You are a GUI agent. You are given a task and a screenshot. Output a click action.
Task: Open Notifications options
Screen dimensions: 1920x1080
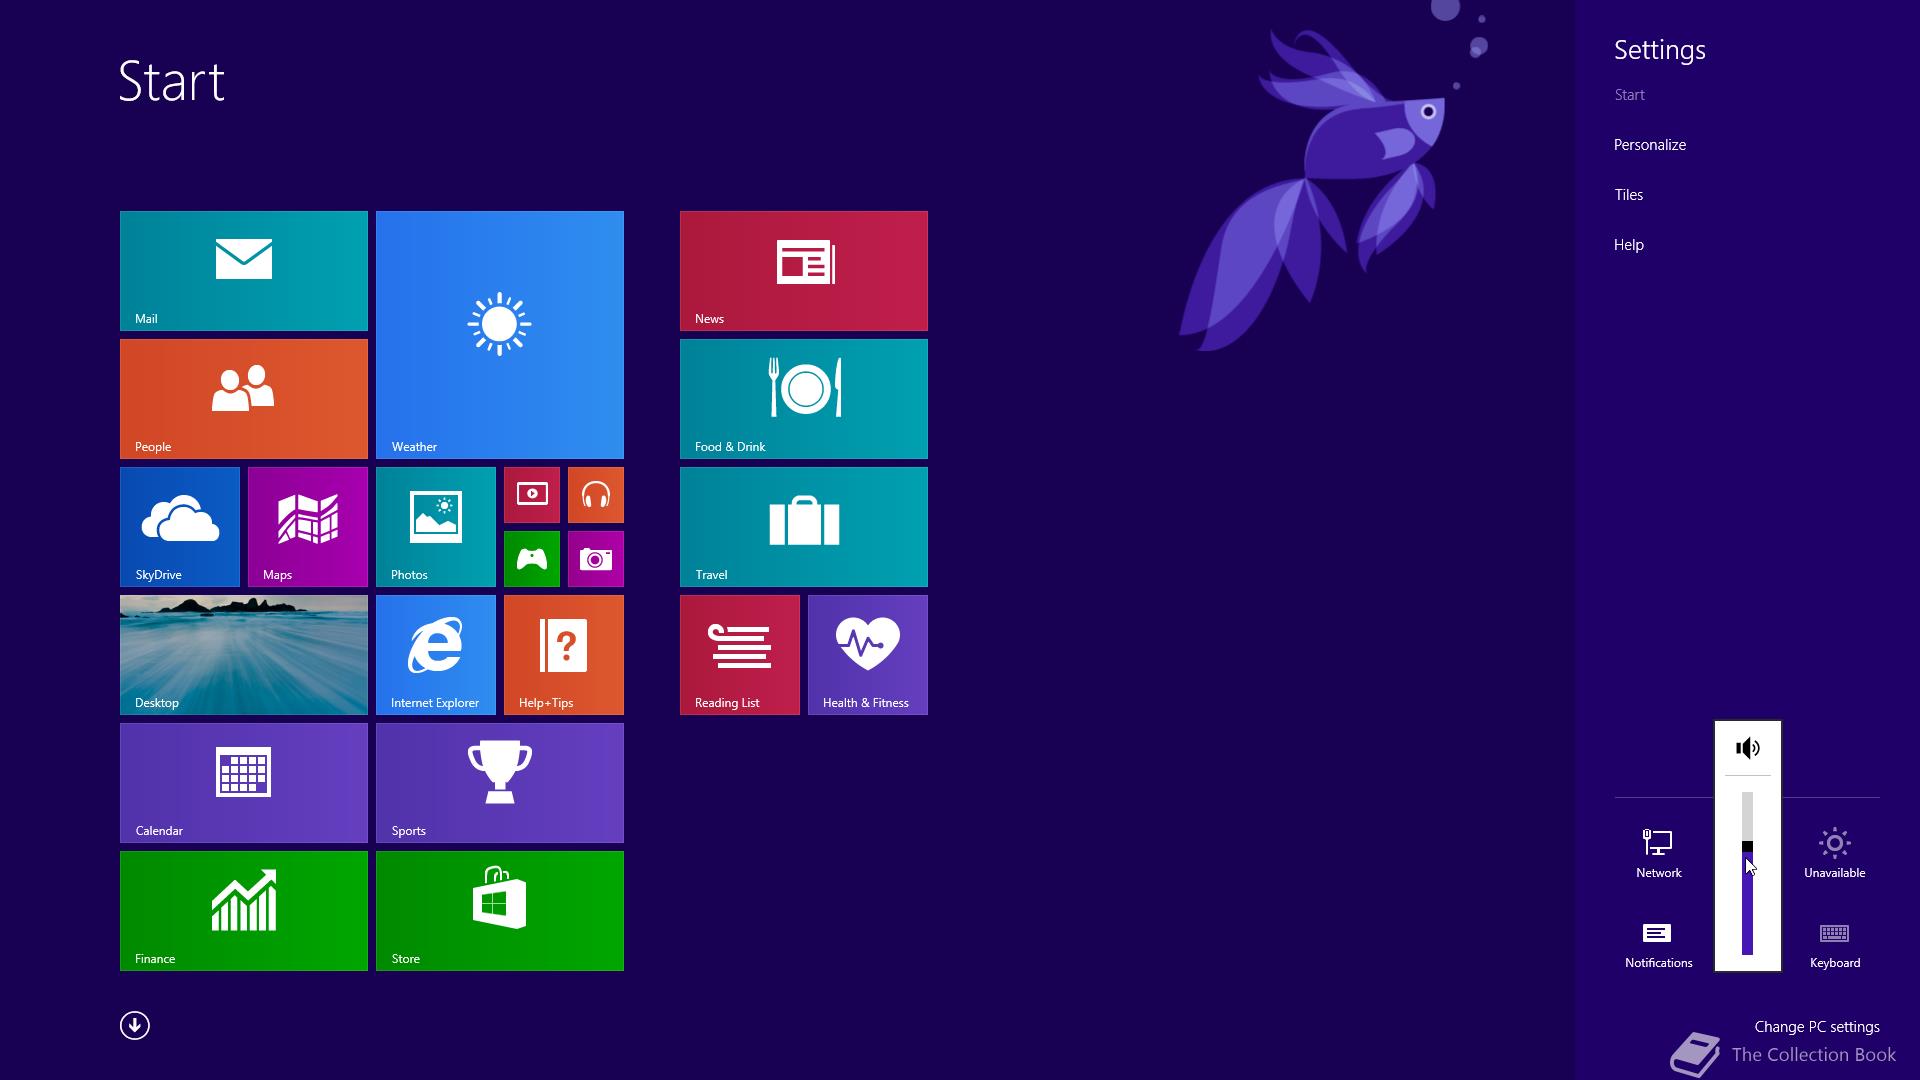point(1659,945)
